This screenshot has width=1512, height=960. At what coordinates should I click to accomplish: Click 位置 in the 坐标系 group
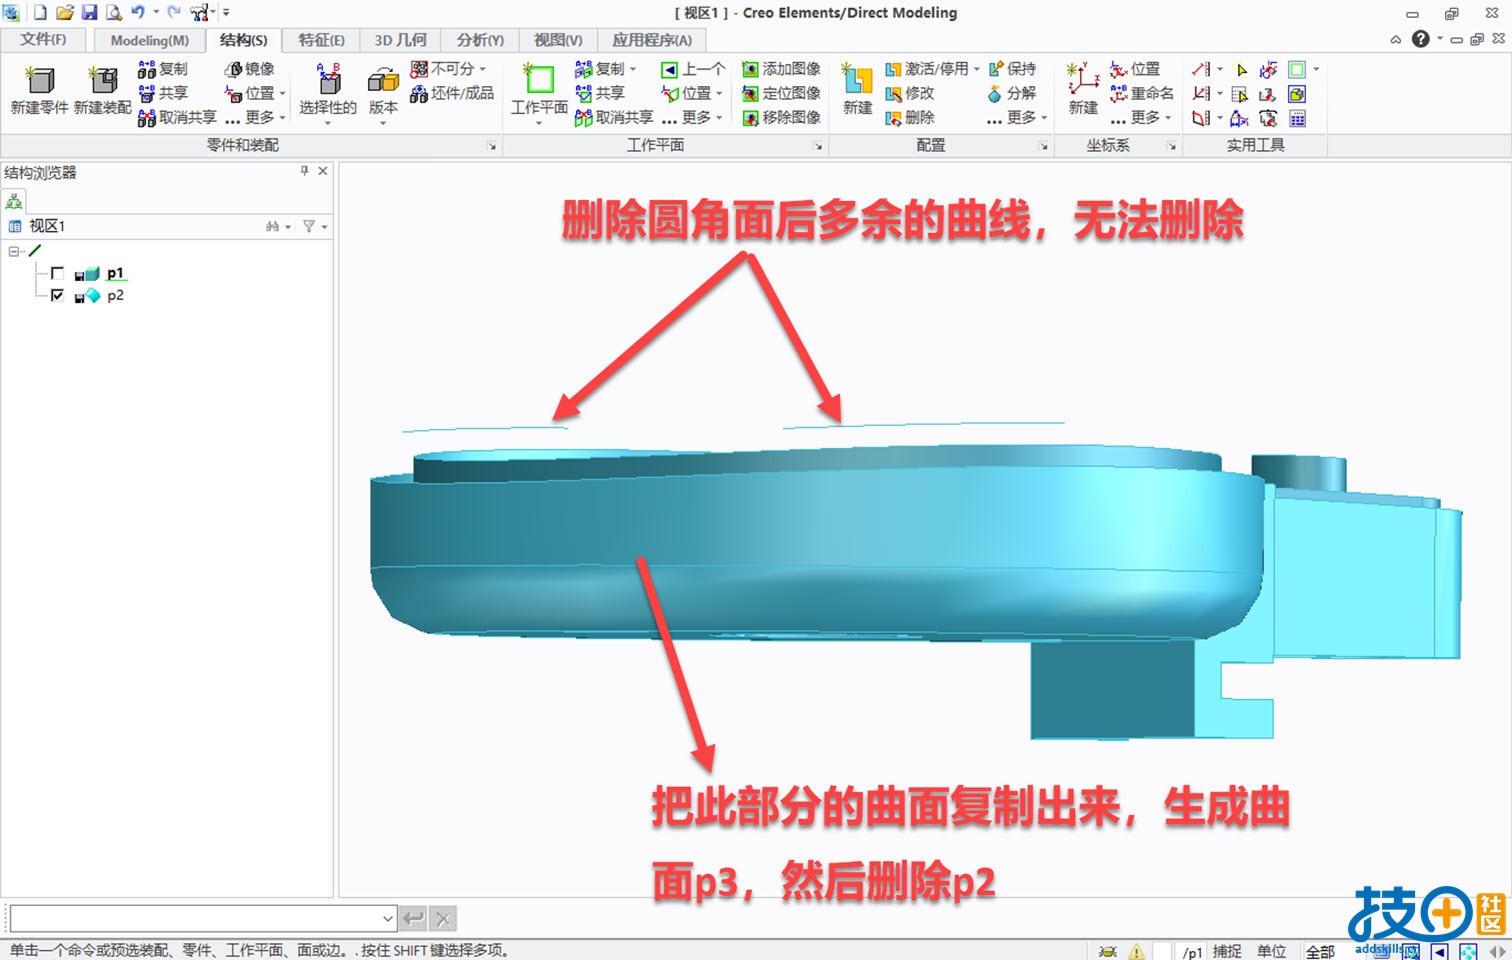pyautogui.click(x=1135, y=69)
